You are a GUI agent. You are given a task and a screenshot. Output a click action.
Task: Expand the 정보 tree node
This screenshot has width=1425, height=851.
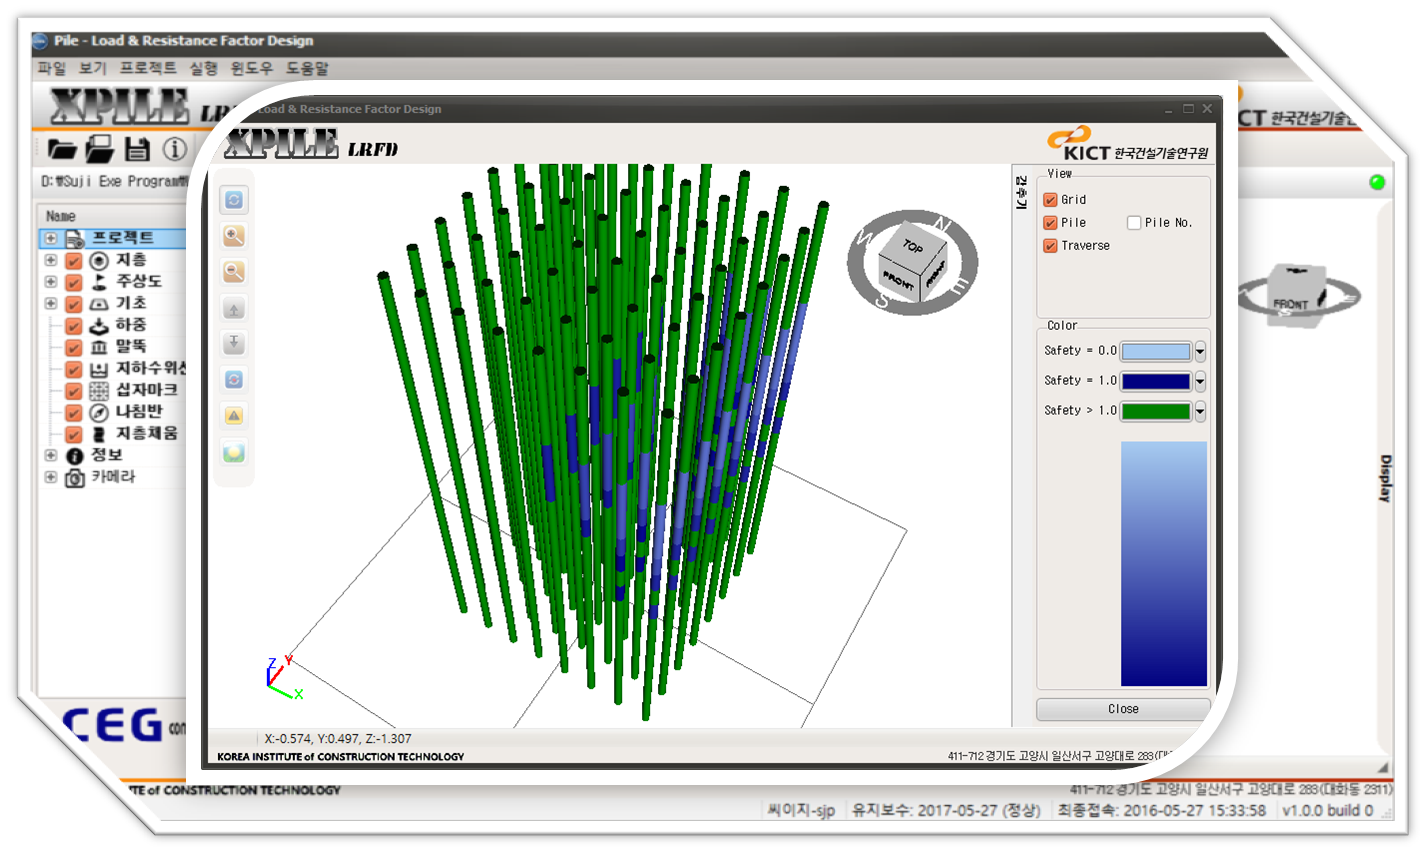50,456
